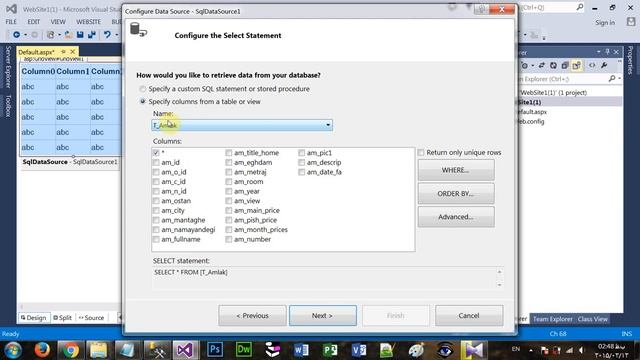Click Quick Launch magnifier icon in title bar
Viewport: 640px width, 360px height.
point(580,7)
